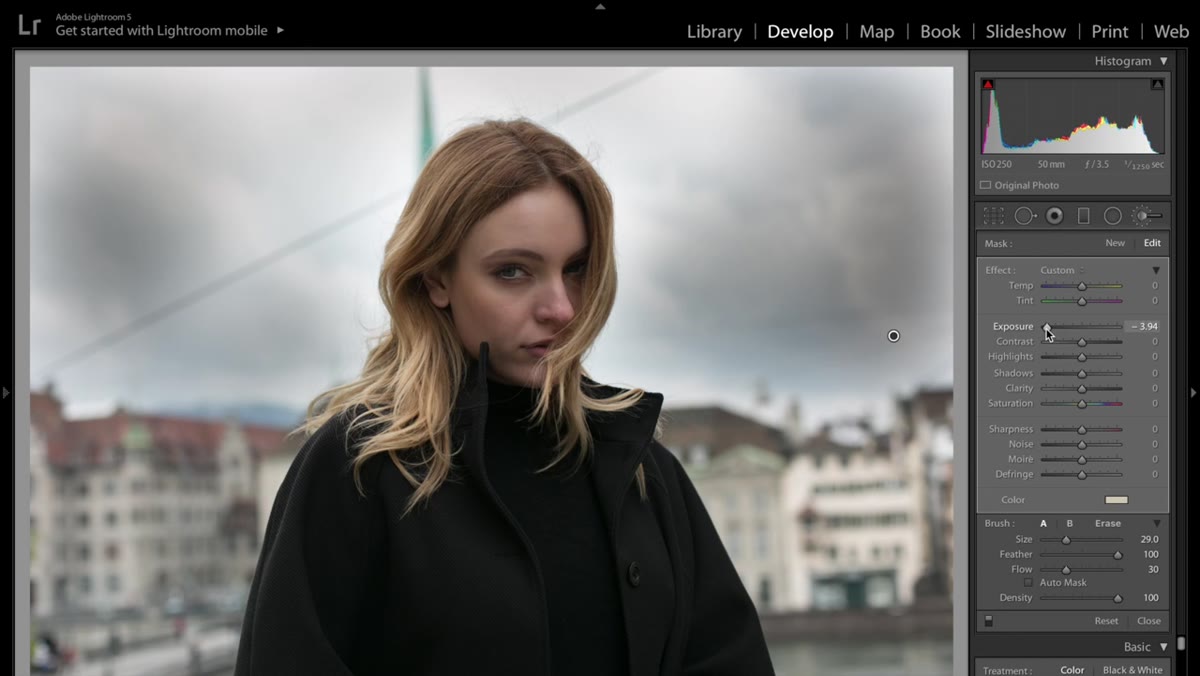
Task: Click Get started with Lightroom mobile
Action: [161, 31]
